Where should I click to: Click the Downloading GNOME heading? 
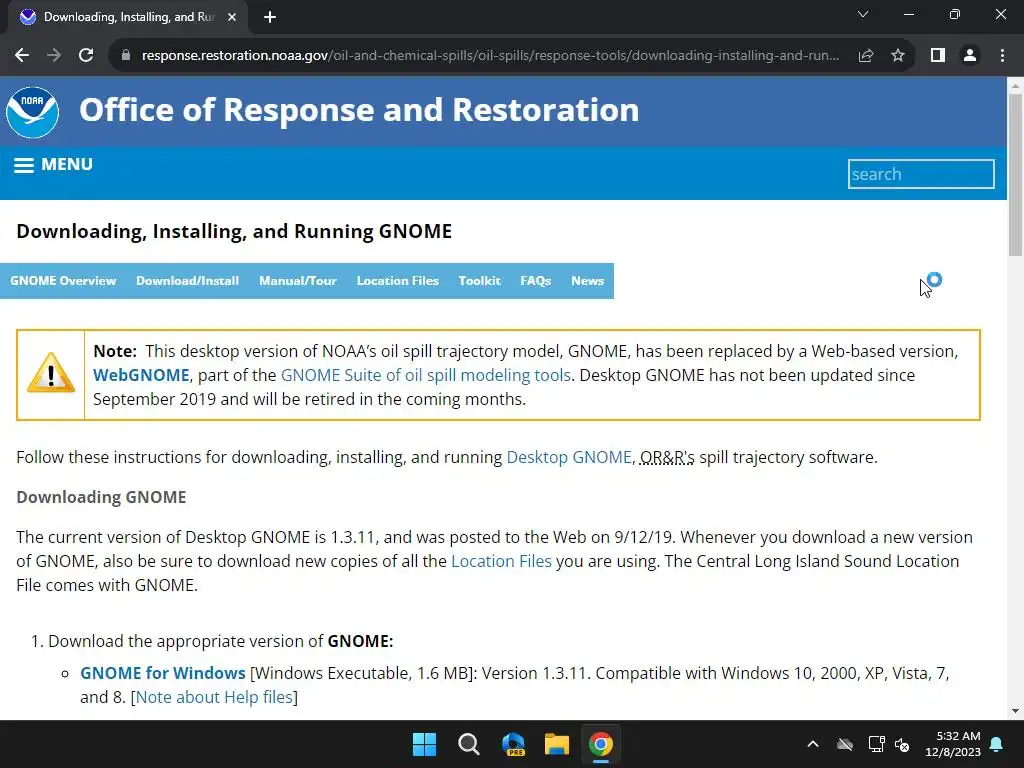coord(101,498)
